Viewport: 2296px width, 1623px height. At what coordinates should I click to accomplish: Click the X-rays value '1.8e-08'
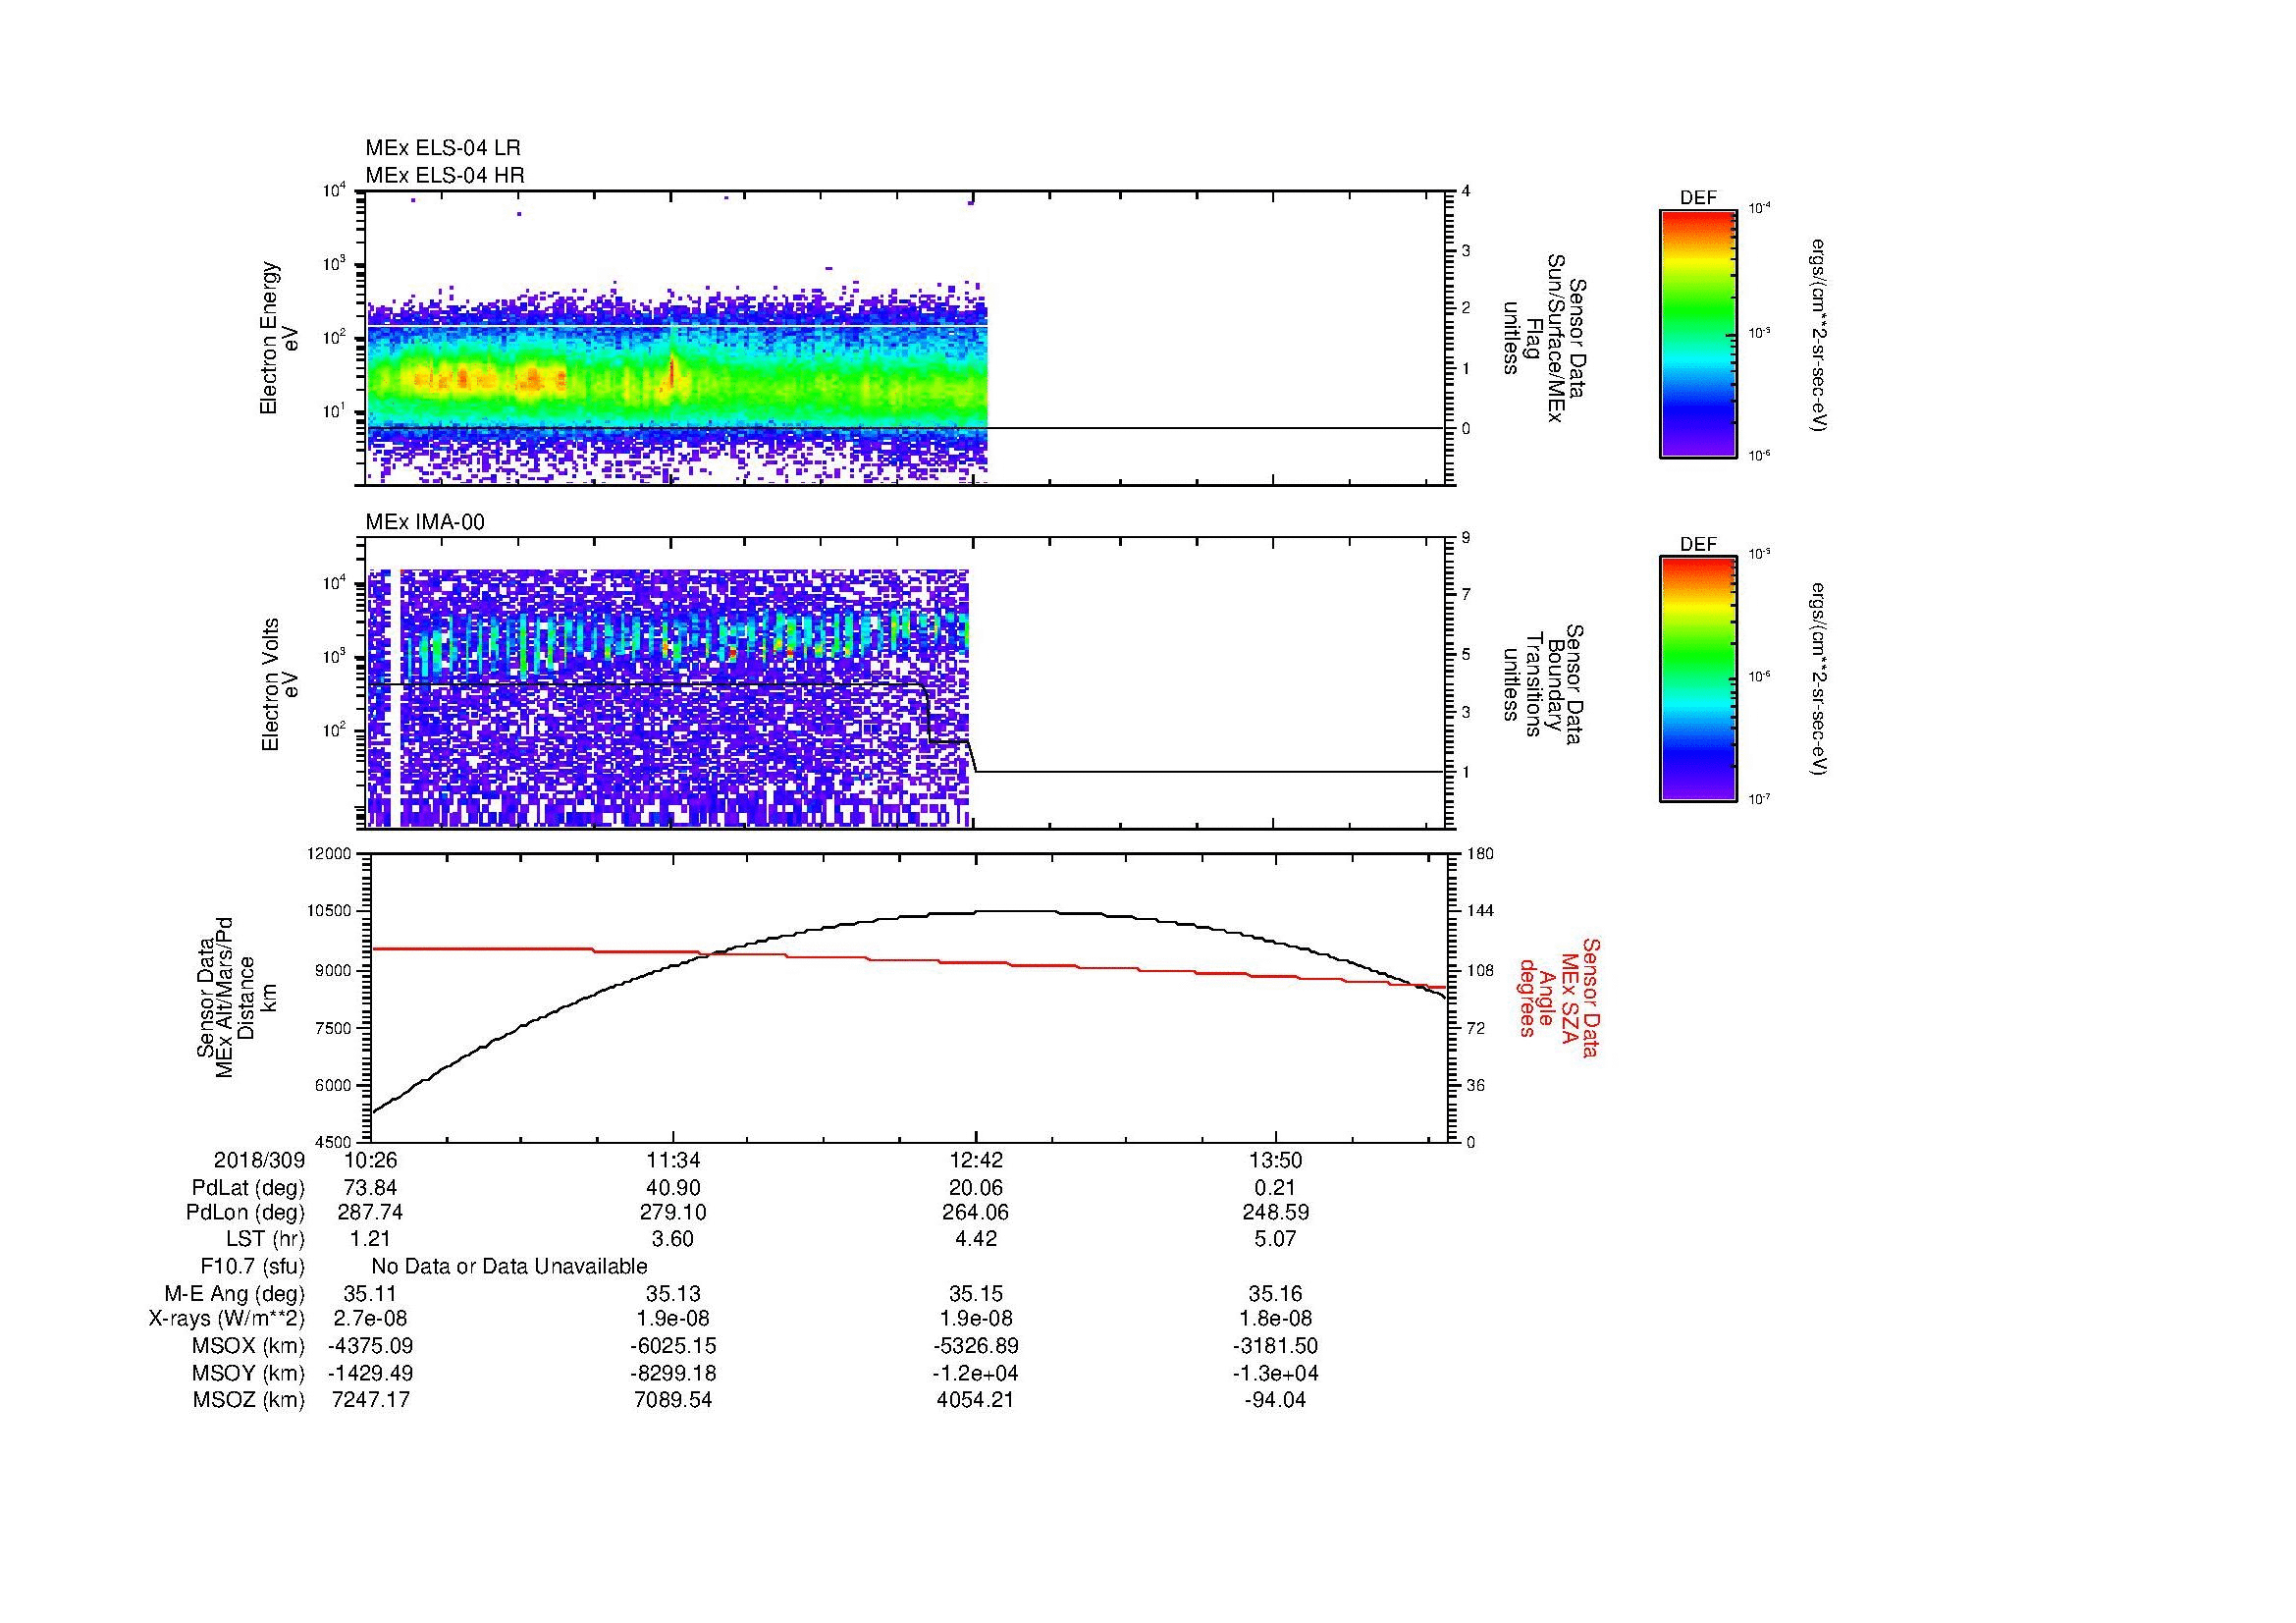click(x=1275, y=1319)
